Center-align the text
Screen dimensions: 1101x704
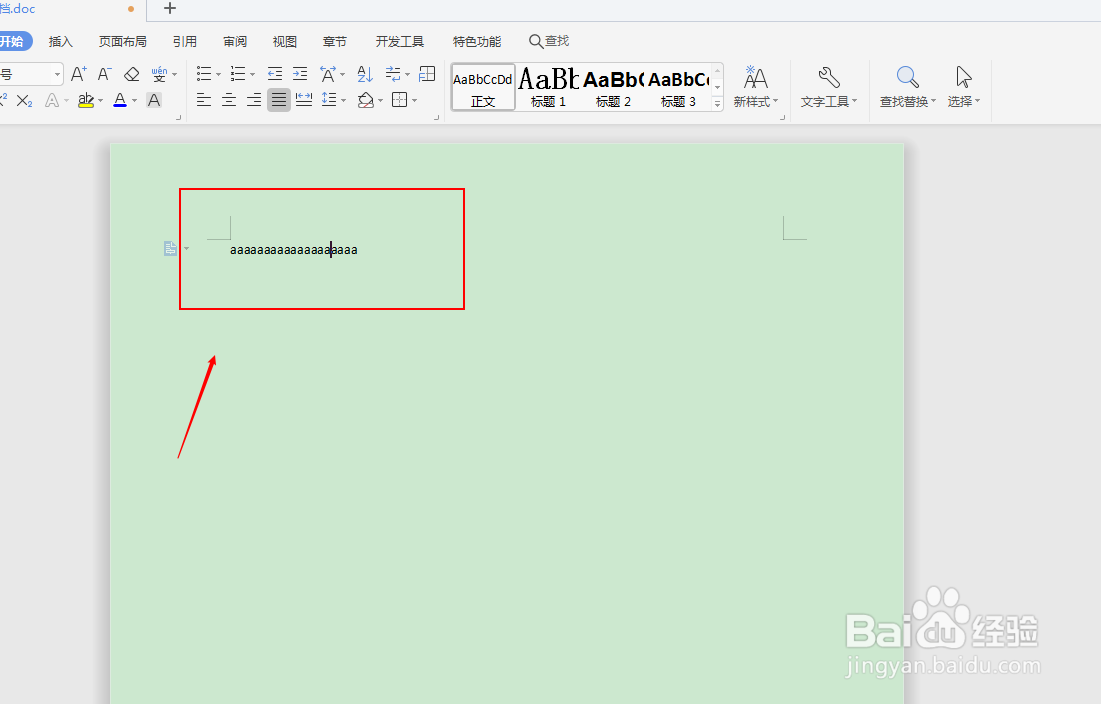(229, 100)
